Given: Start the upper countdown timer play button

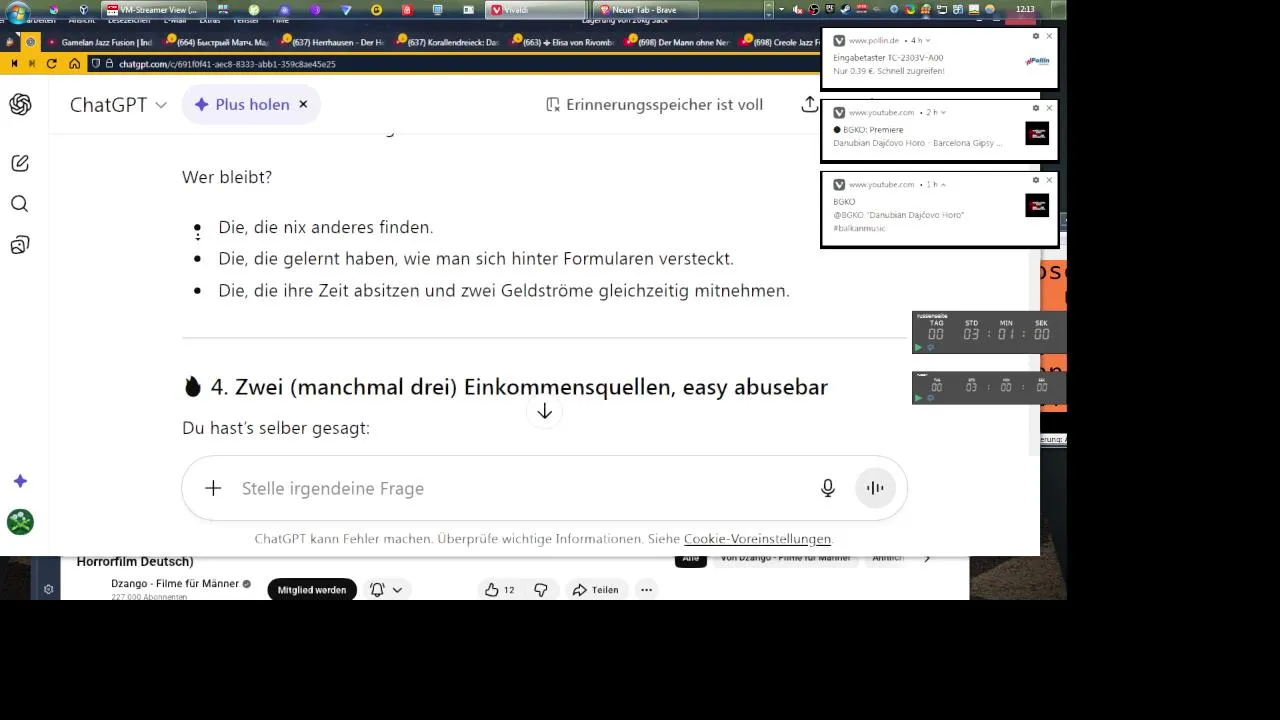Looking at the screenshot, I should [x=919, y=347].
